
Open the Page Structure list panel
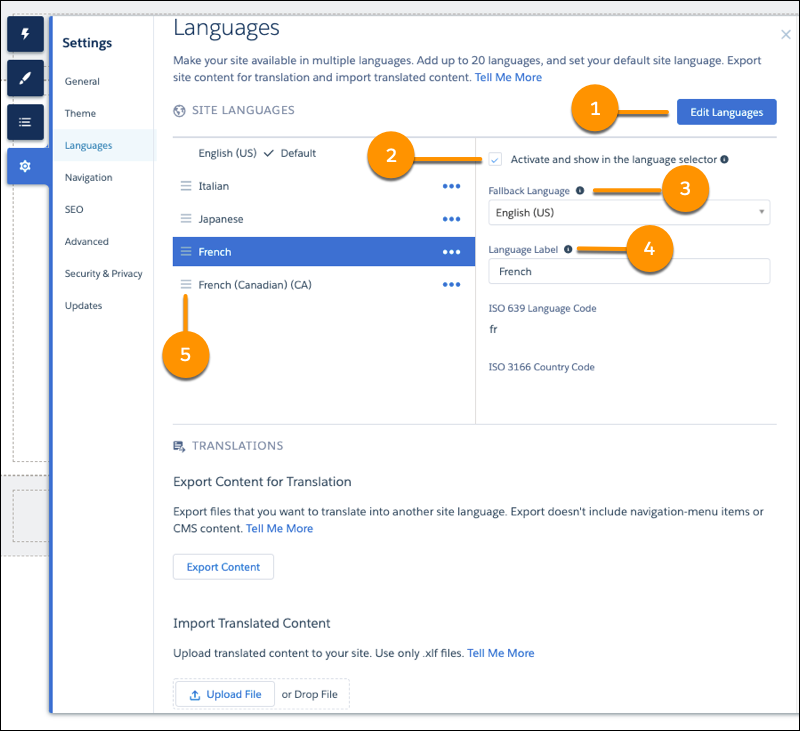point(24,121)
